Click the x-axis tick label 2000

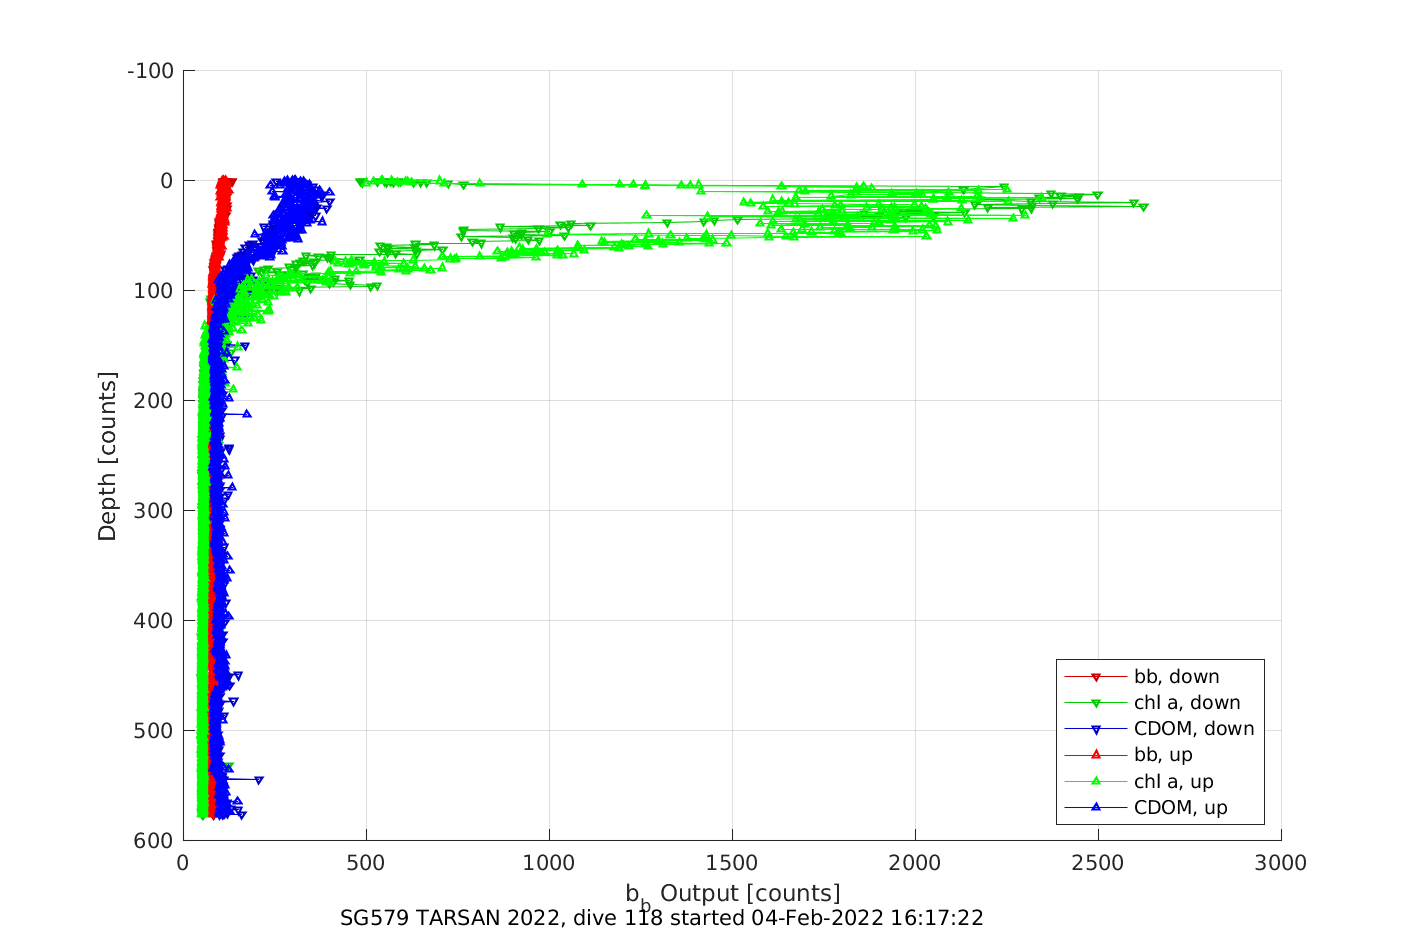[x=915, y=864]
